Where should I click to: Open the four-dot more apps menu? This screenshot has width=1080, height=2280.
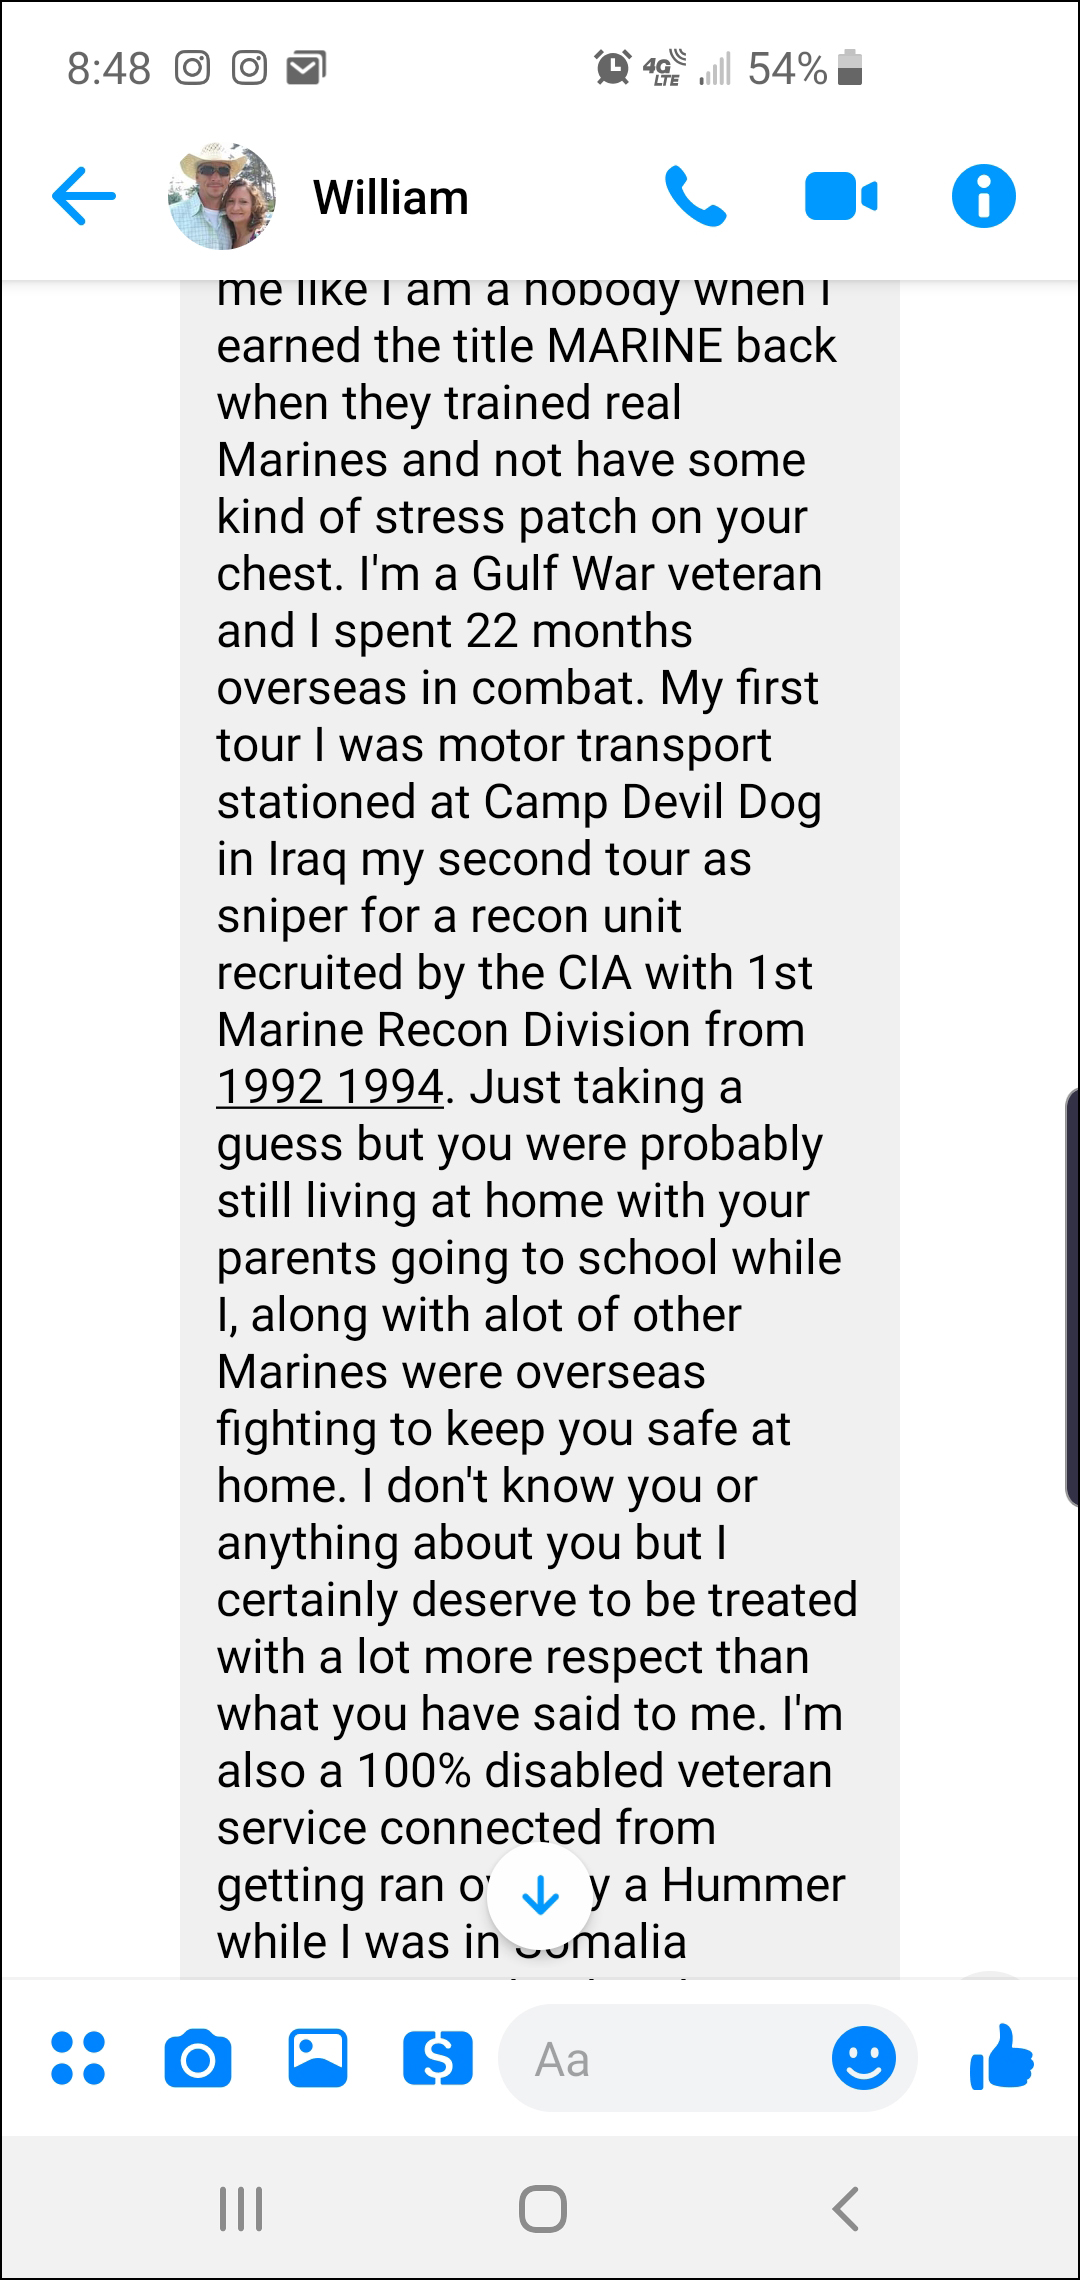pos(78,2058)
